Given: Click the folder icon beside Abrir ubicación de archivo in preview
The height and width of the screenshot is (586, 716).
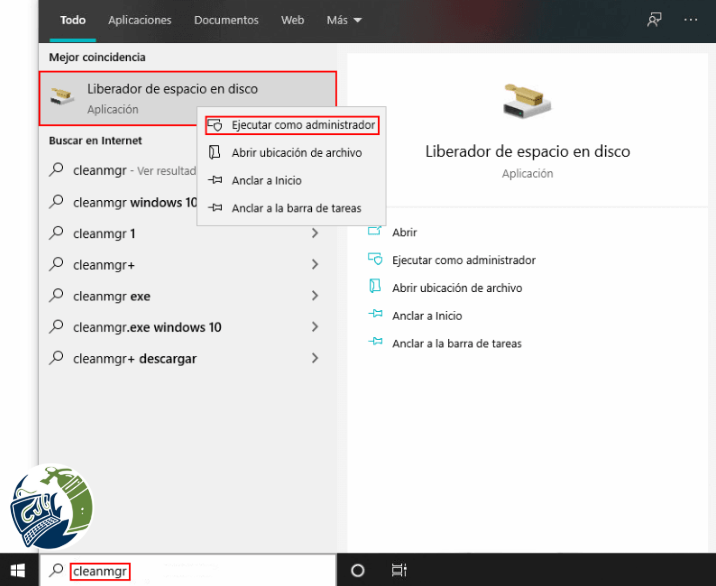Looking at the screenshot, I should (375, 286).
